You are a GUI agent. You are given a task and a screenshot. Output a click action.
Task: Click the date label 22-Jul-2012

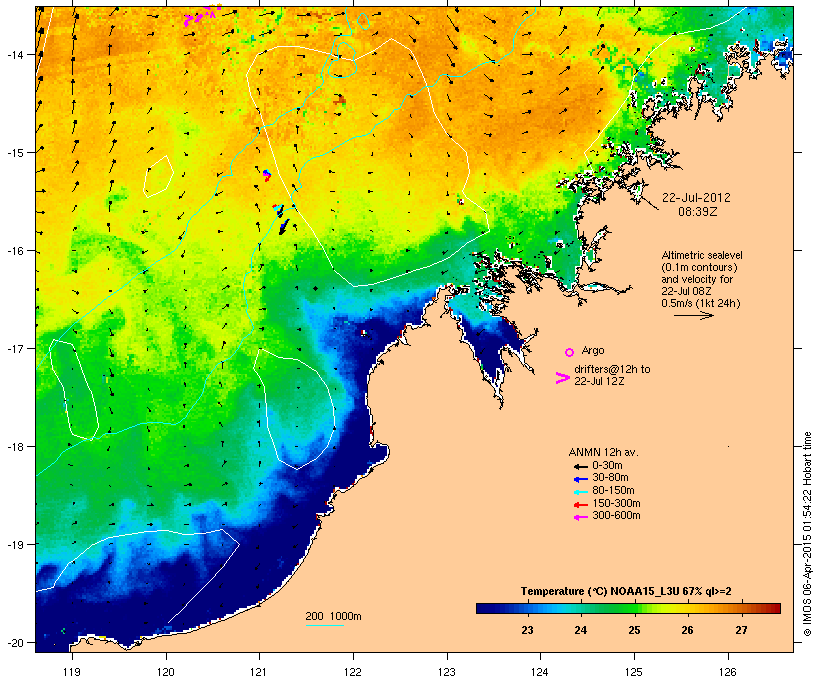(696, 198)
